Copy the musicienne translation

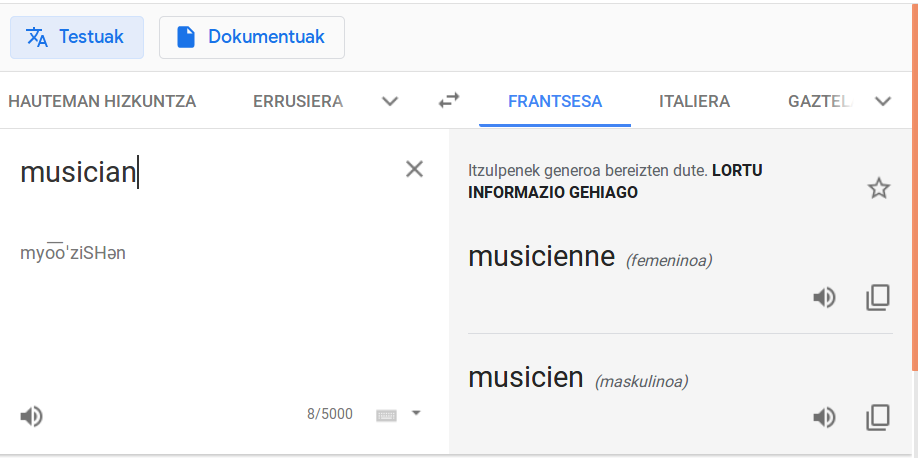tap(878, 298)
